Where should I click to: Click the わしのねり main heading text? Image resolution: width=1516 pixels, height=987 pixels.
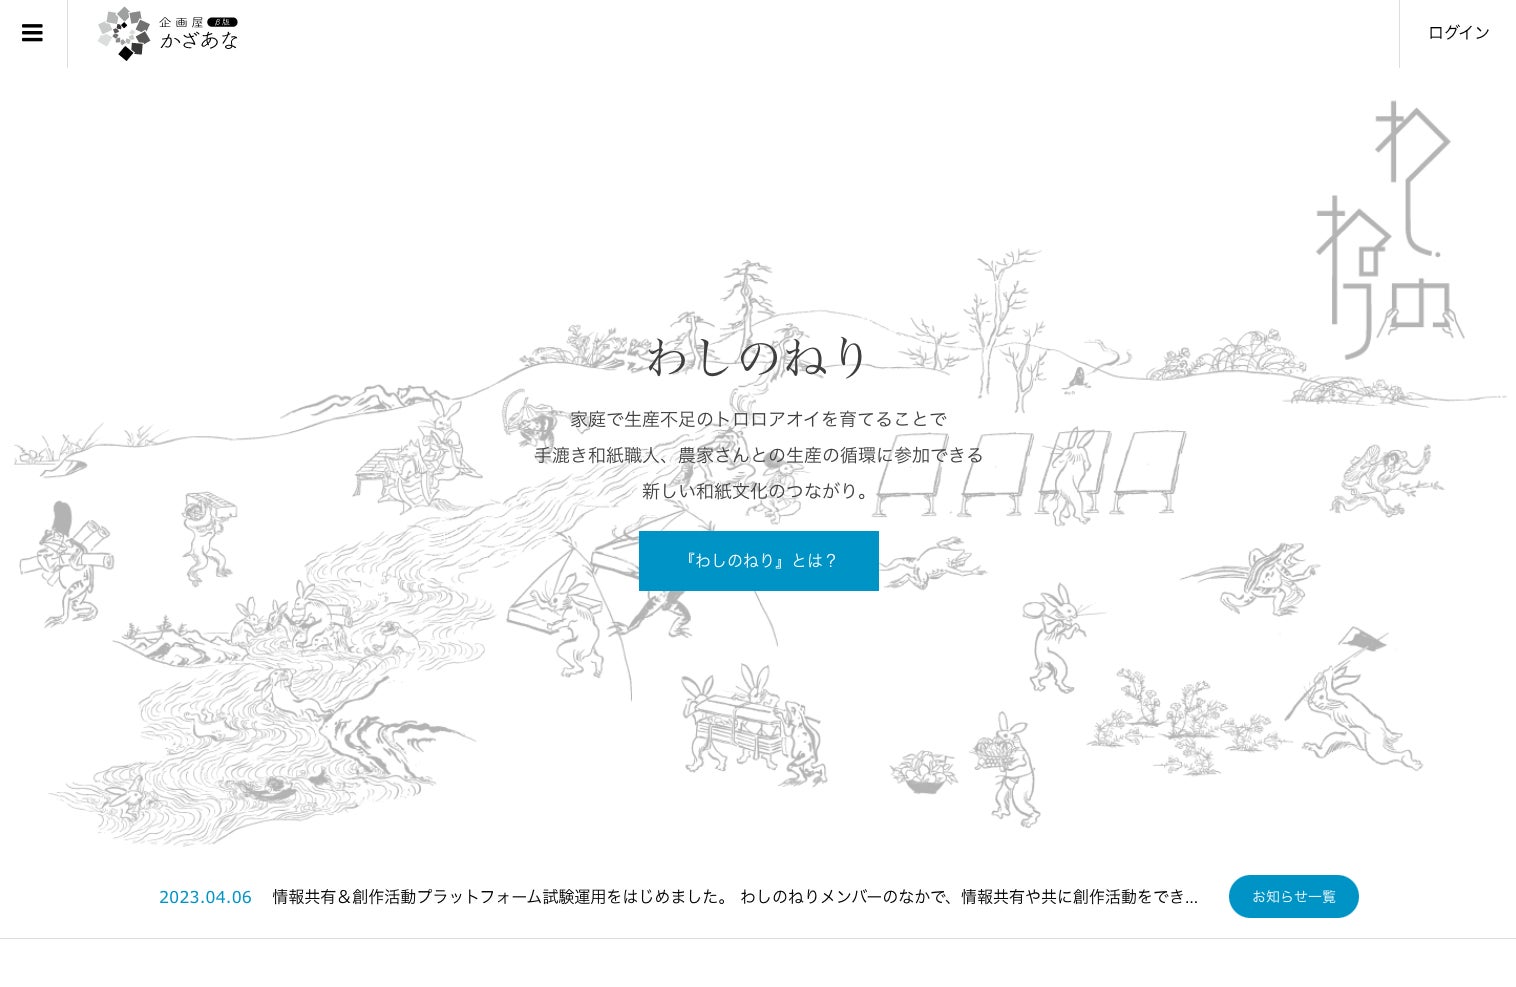(x=757, y=357)
